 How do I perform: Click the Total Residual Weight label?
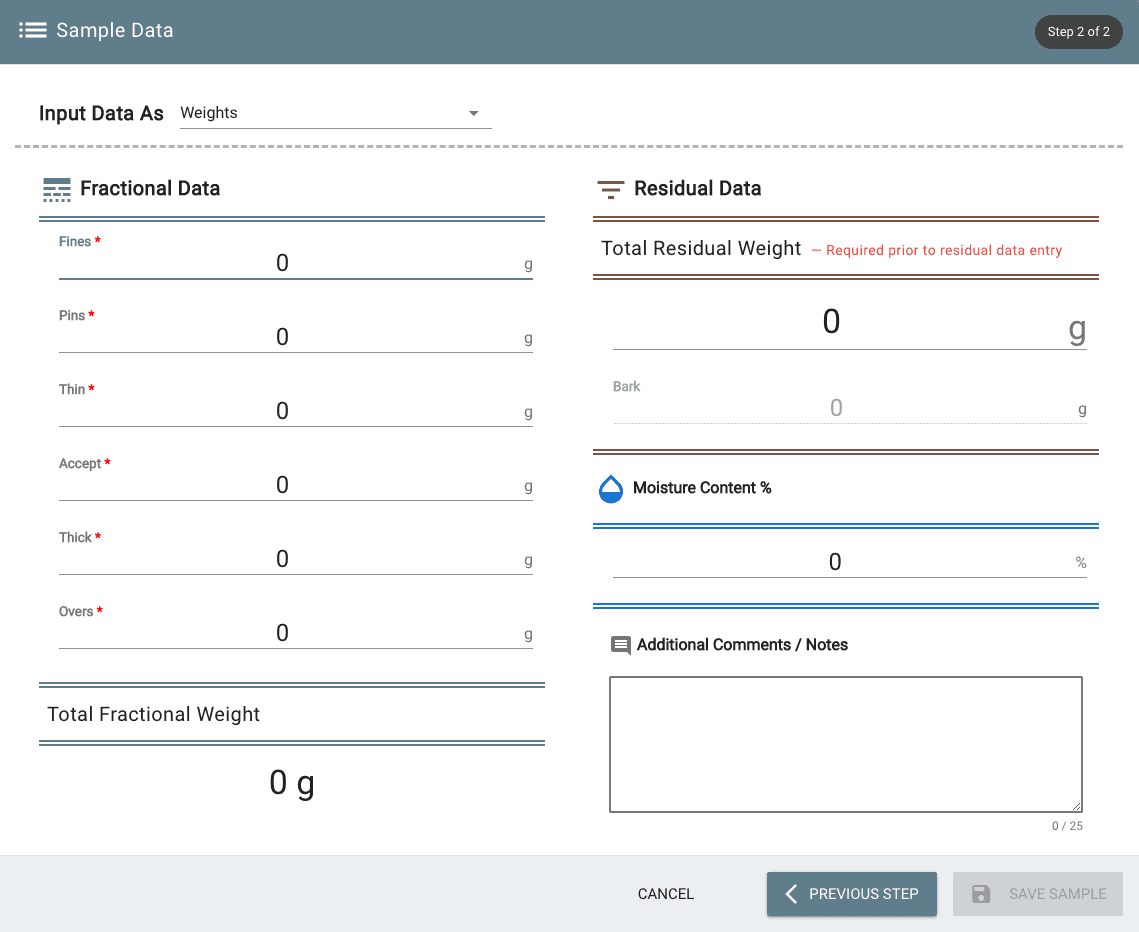click(701, 248)
